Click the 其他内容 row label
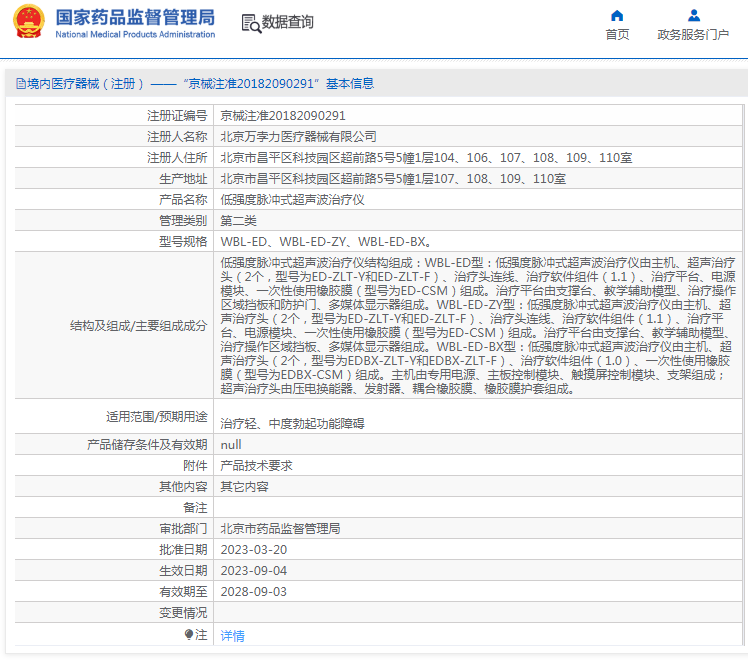Screen dimensions: 748x660 click(x=183, y=487)
